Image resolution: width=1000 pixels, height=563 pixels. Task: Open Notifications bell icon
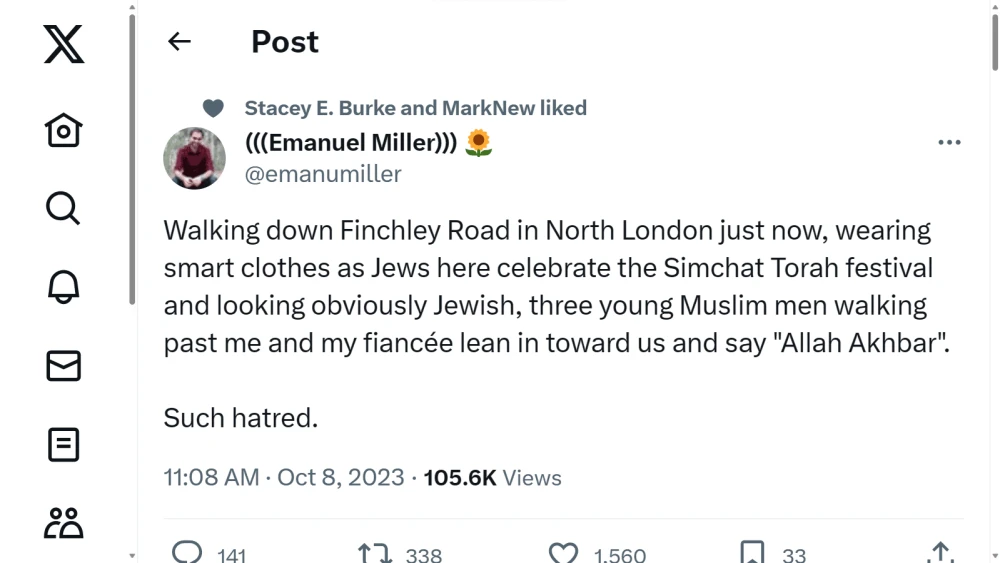click(64, 287)
